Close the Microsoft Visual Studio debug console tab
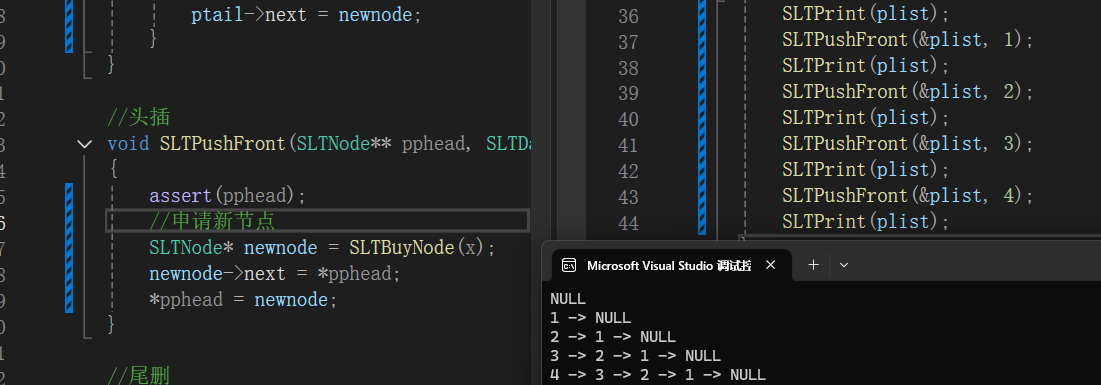Screen dimensions: 1101x385 click(x=770, y=265)
